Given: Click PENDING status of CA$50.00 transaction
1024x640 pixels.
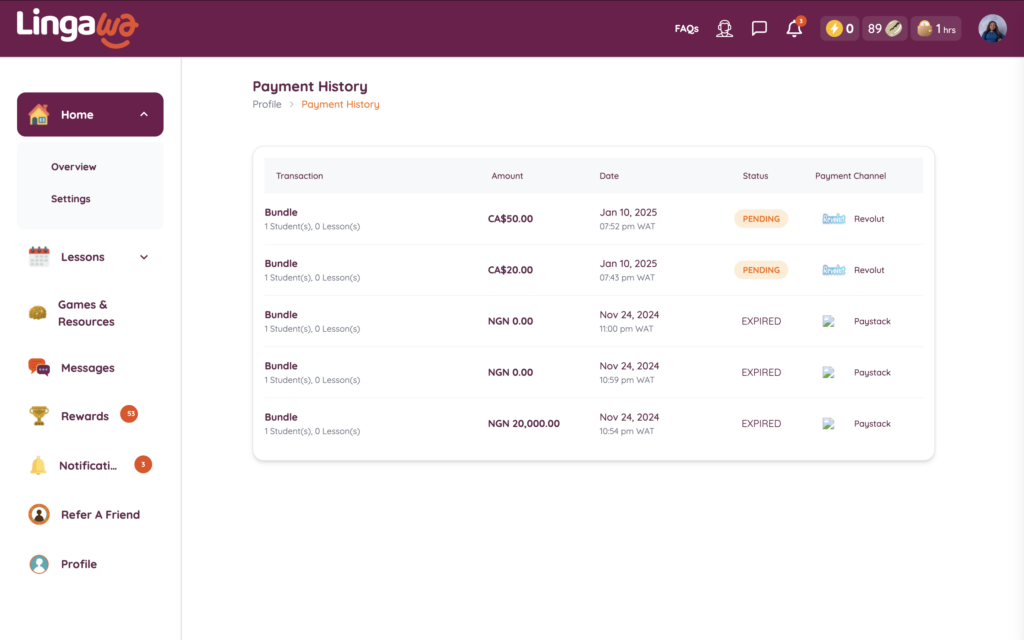Looking at the screenshot, I should (x=761, y=219).
